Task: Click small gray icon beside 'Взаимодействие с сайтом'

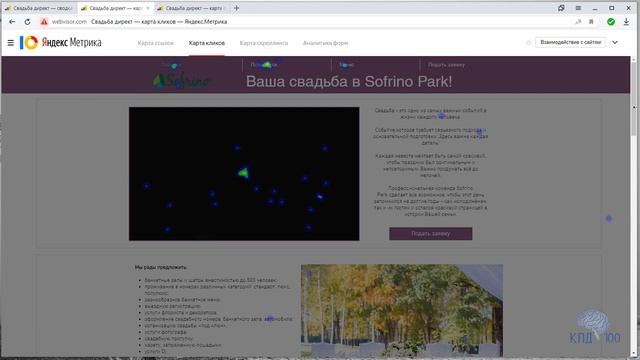Action: [x=529, y=42]
